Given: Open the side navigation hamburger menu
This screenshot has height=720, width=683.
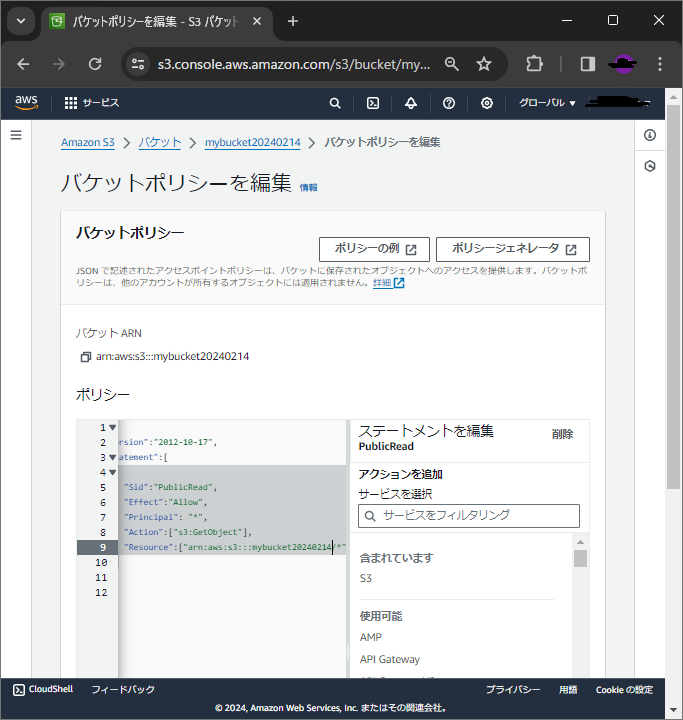Looking at the screenshot, I should coord(16,135).
